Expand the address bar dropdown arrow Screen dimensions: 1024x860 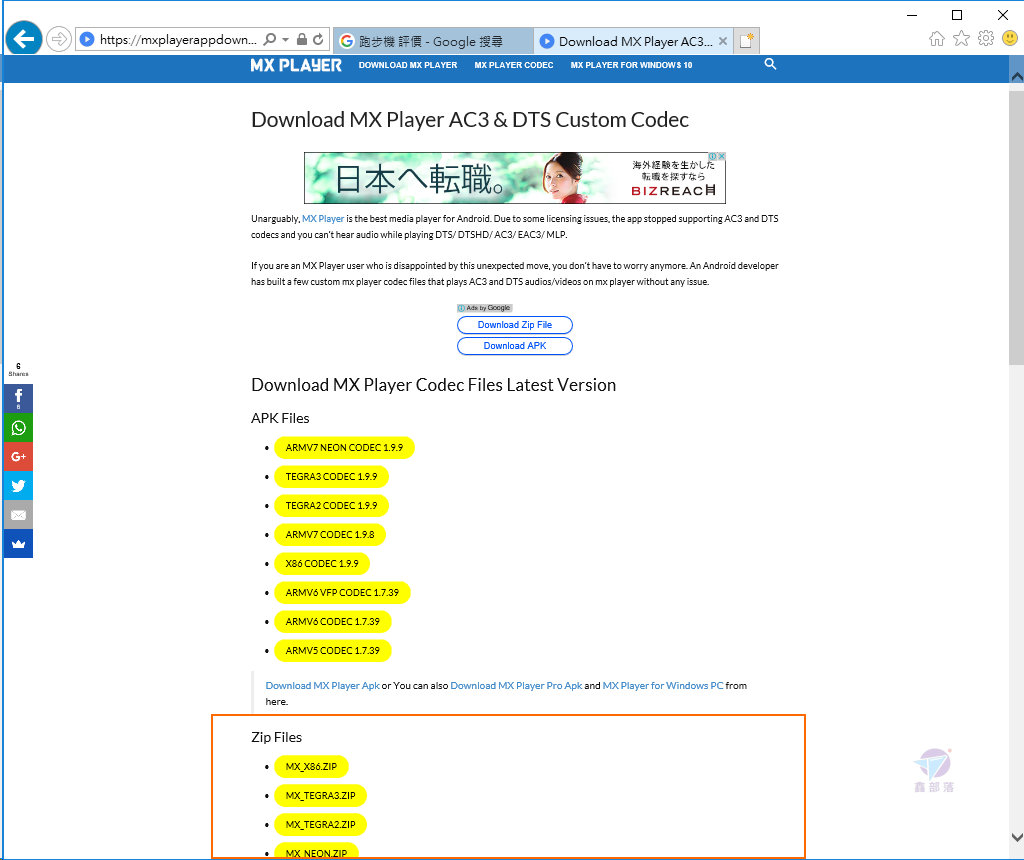pyautogui.click(x=285, y=40)
